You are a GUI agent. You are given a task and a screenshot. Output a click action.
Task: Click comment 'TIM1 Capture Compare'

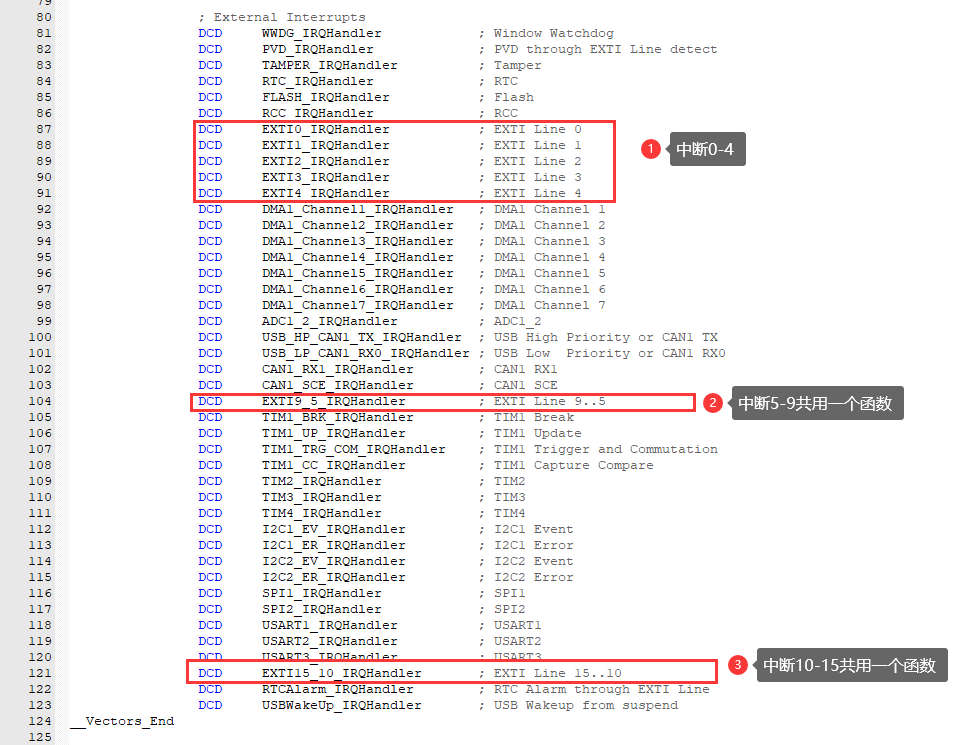tap(573, 466)
